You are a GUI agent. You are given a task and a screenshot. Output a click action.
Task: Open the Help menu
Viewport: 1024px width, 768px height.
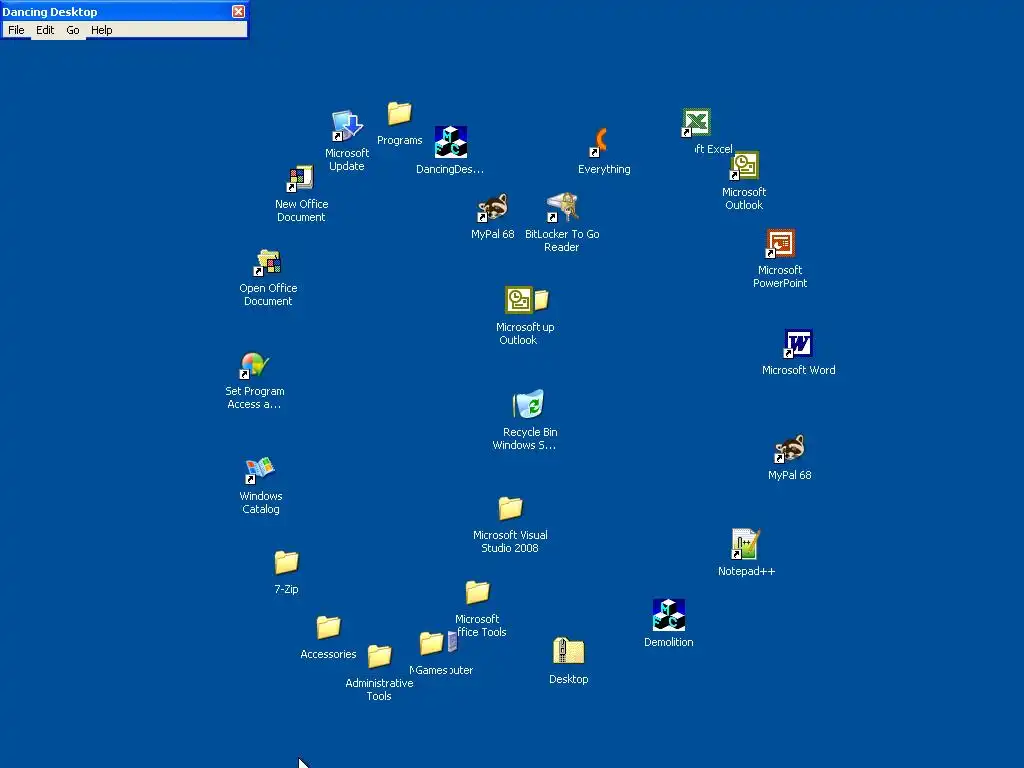pos(101,30)
